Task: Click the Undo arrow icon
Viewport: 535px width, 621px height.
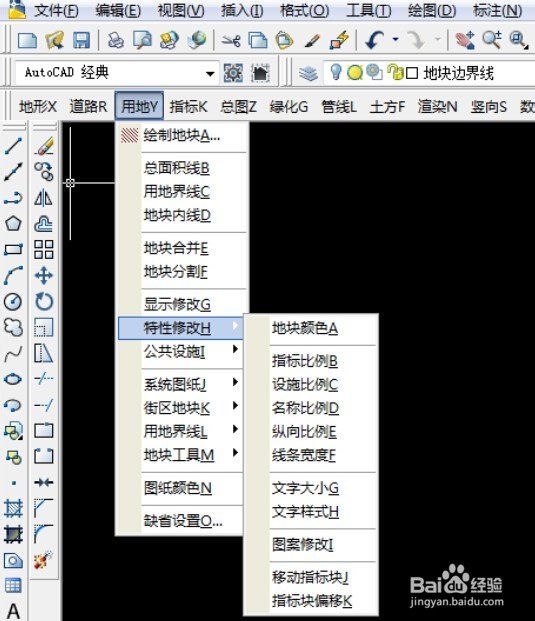Action: tap(374, 40)
